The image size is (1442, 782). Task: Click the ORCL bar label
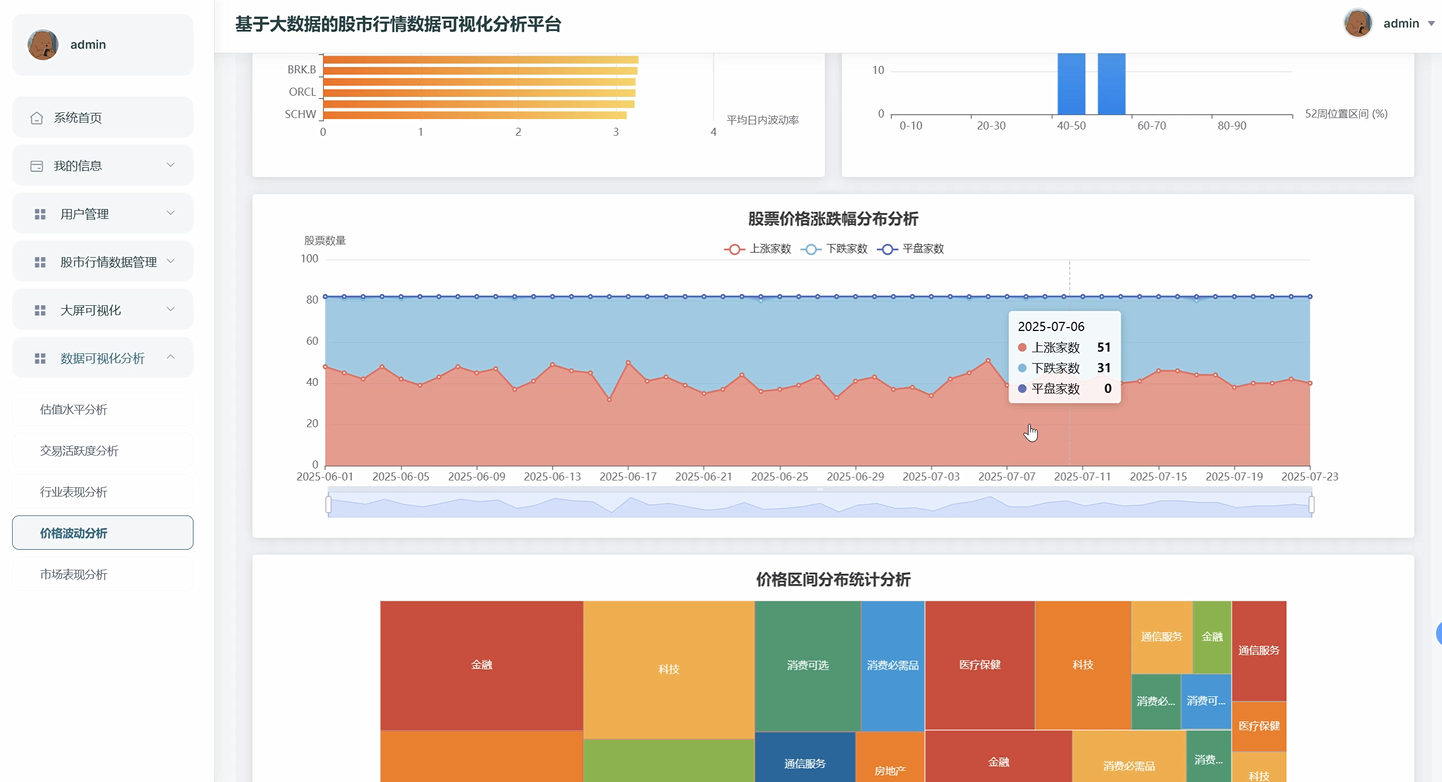(x=303, y=92)
